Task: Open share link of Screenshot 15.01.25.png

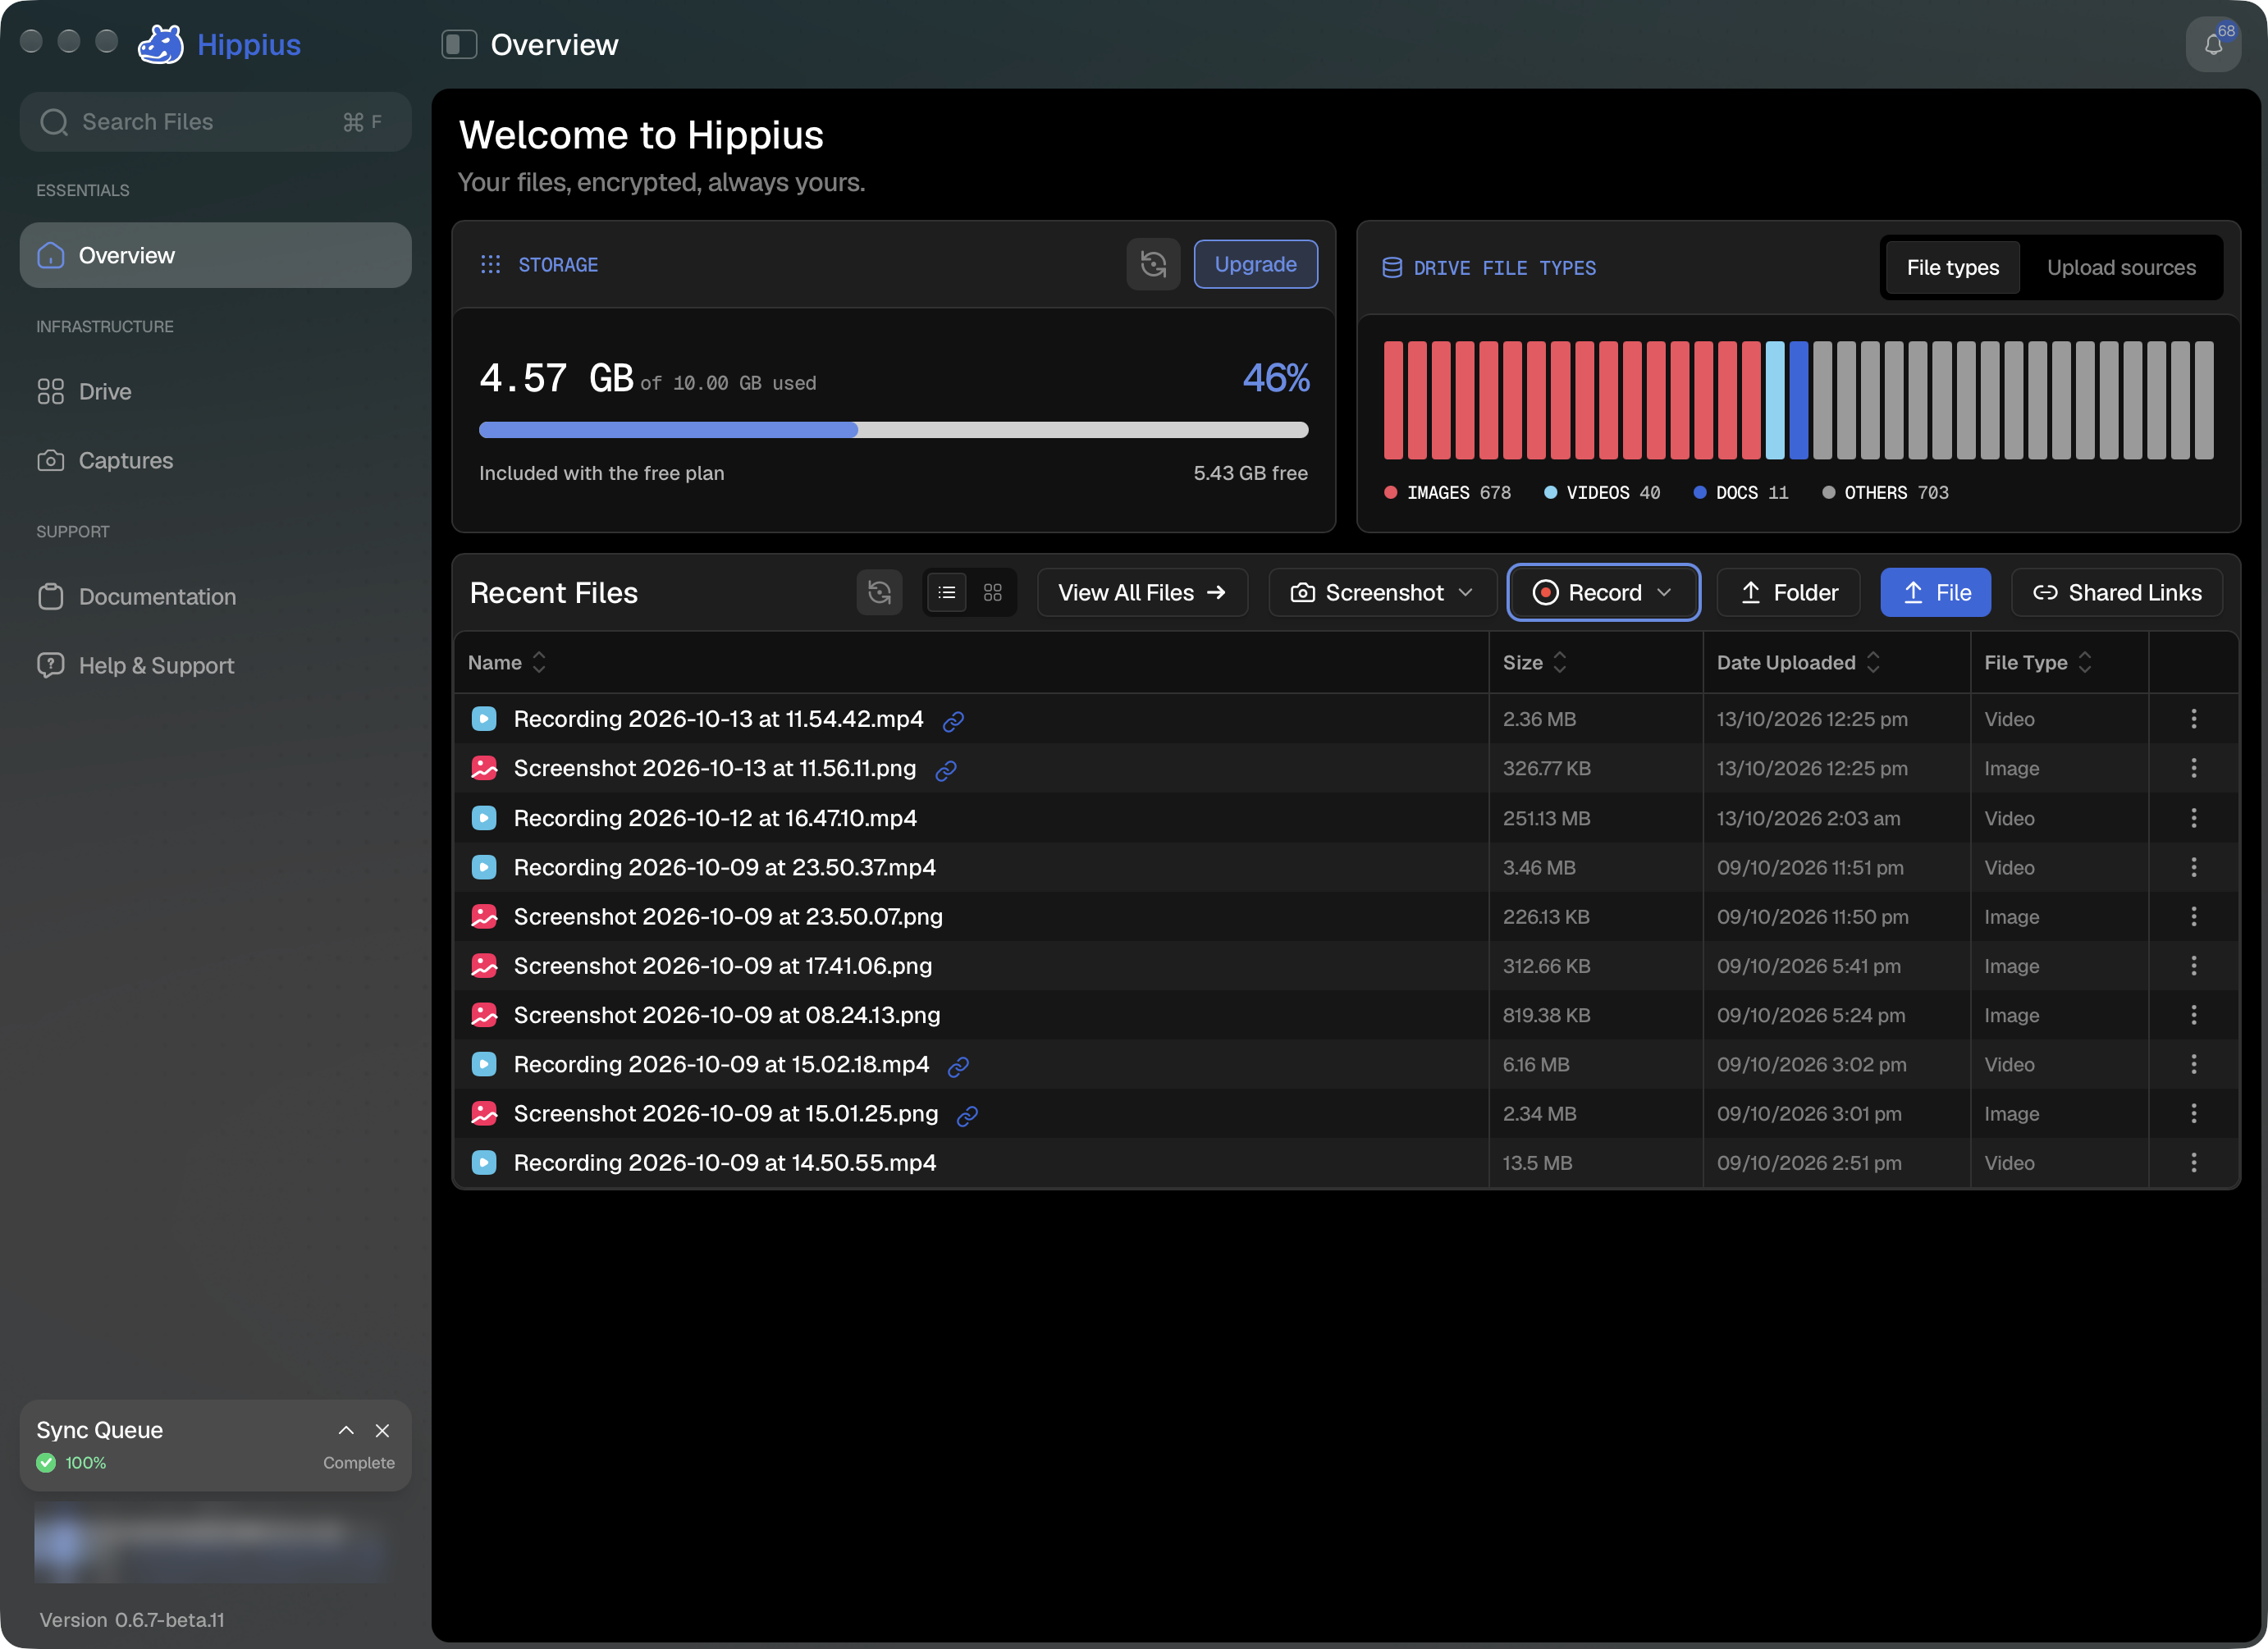Action: click(x=967, y=1115)
